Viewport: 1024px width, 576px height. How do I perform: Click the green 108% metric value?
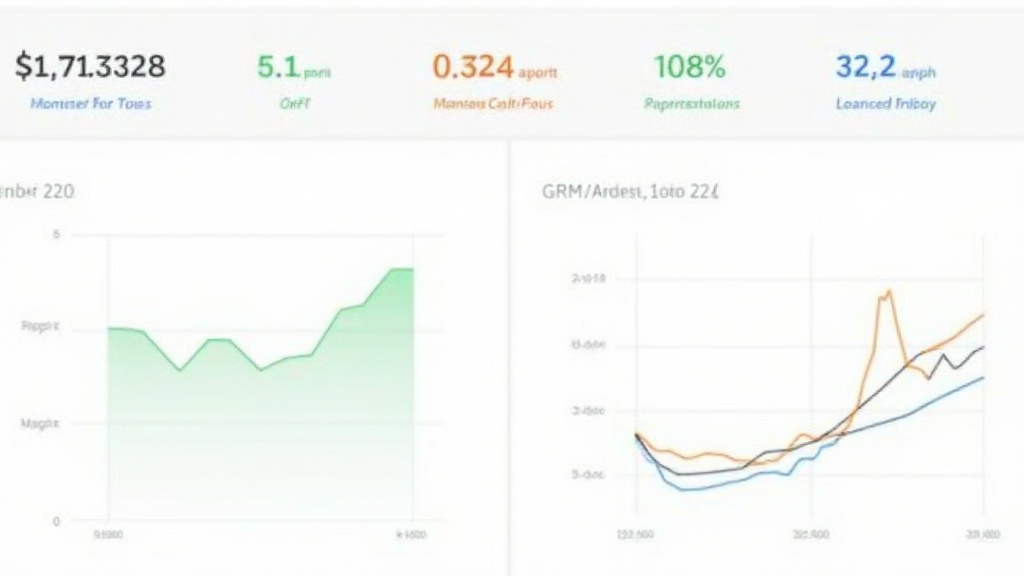tap(689, 67)
